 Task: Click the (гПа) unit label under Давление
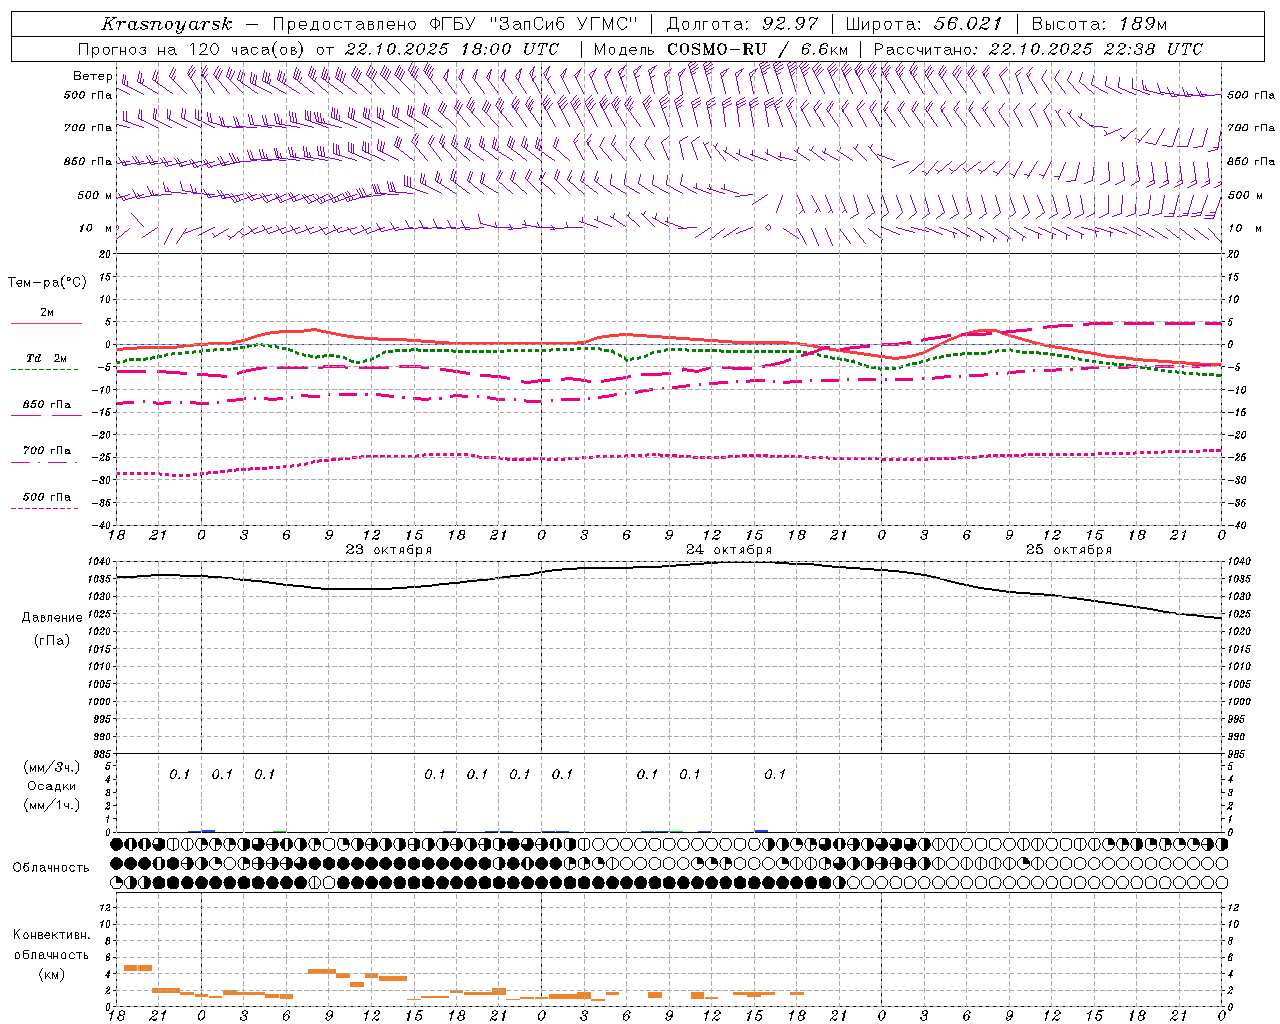pyautogui.click(x=52, y=640)
